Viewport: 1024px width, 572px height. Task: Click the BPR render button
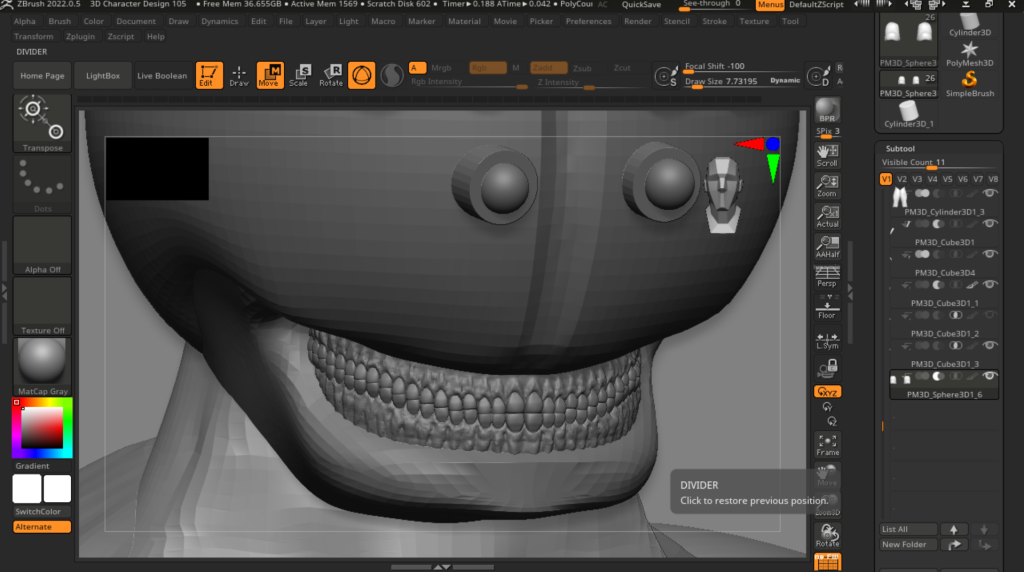827,109
